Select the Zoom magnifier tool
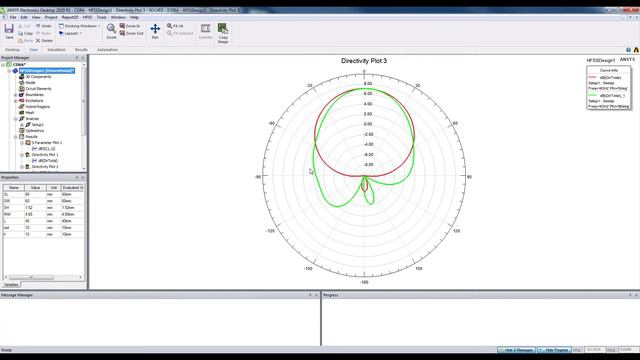This screenshot has width=640, height=360. [111, 29]
